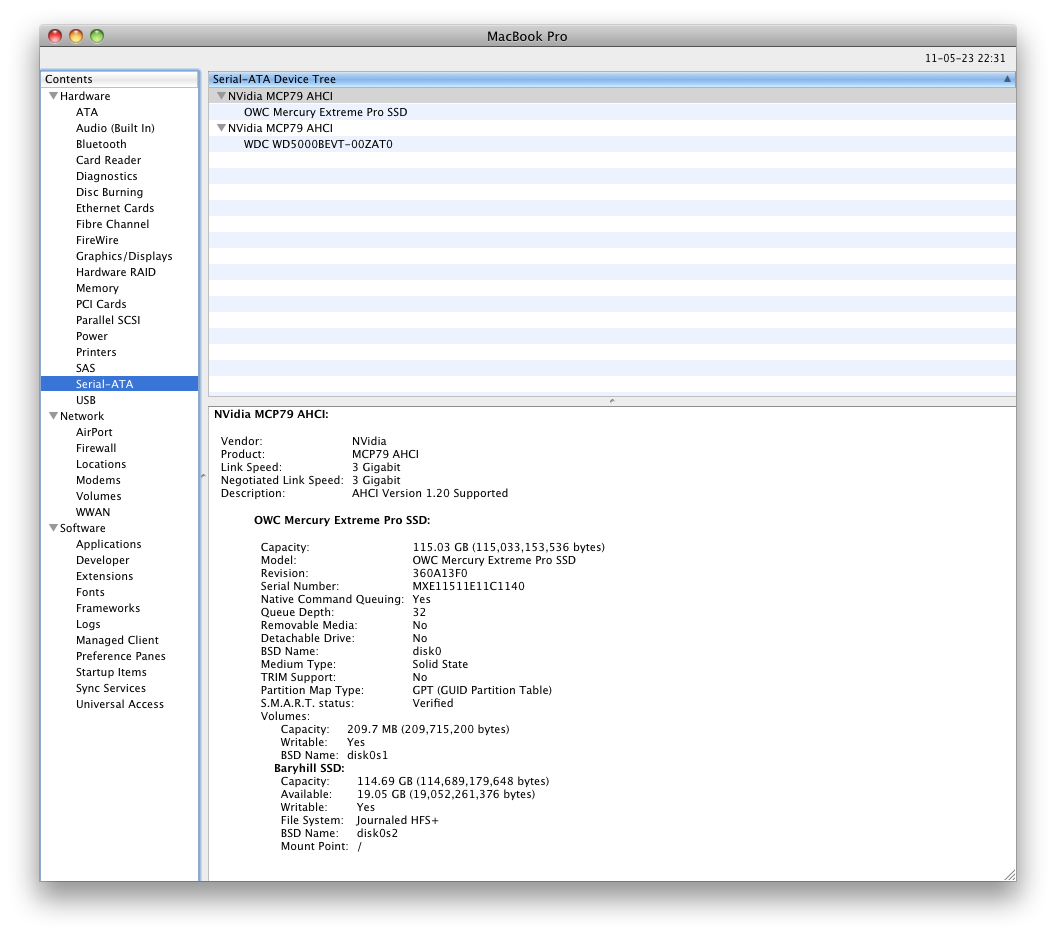Click the 11-05-23 22:31 timestamp
Screen dimensions: 1056x936
pos(964,59)
